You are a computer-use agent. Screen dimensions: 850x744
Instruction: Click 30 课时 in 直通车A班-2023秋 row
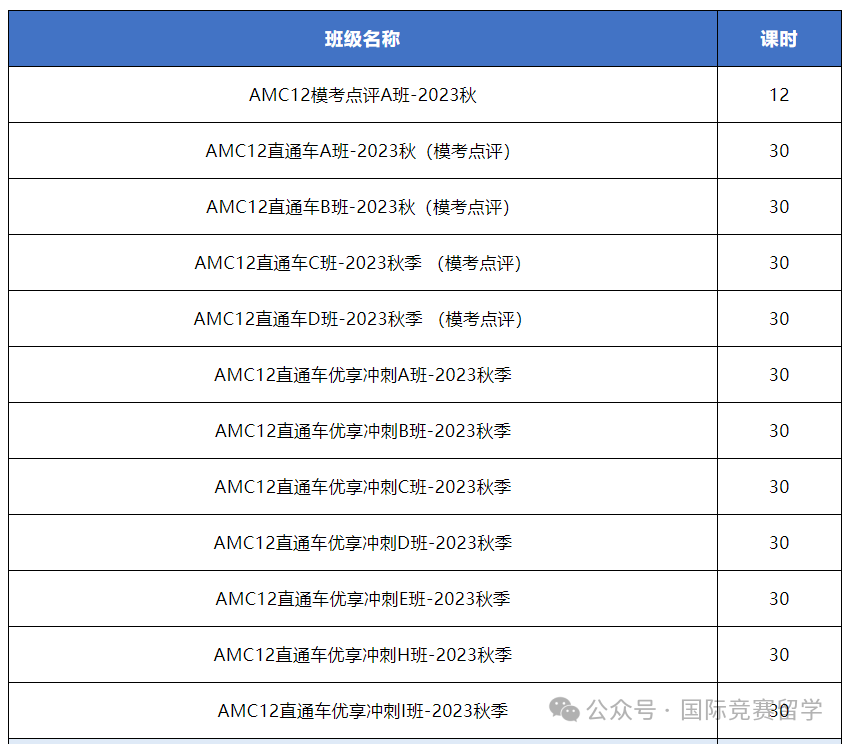coord(779,151)
